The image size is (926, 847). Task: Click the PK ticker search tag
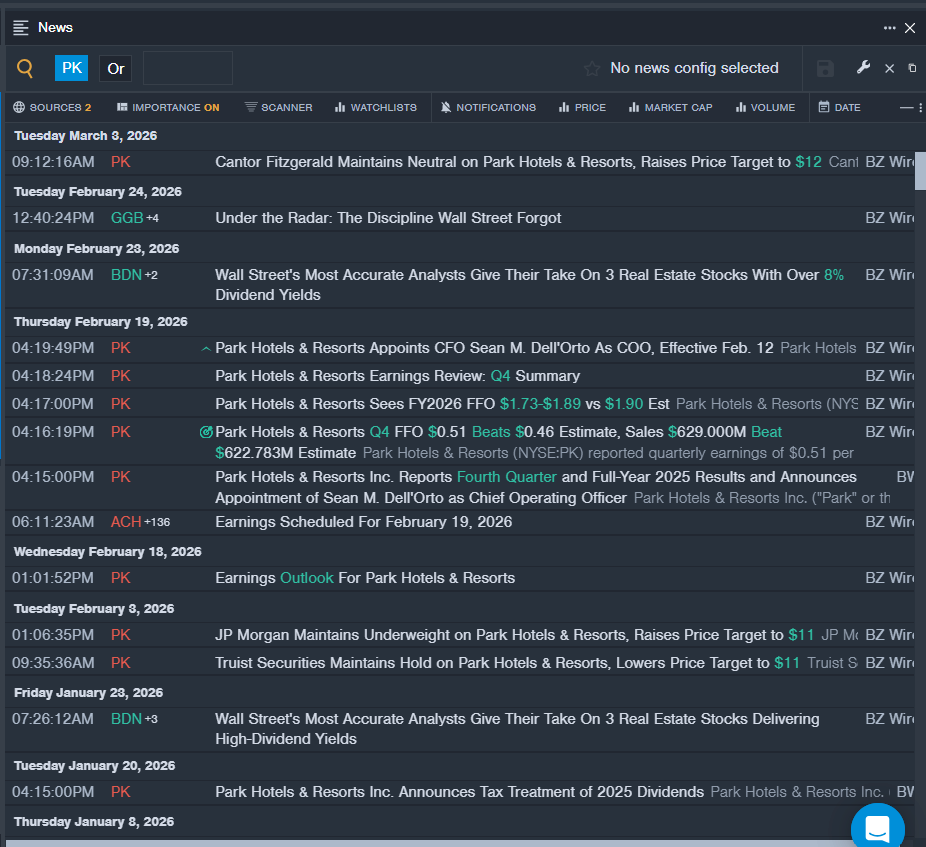tap(71, 68)
